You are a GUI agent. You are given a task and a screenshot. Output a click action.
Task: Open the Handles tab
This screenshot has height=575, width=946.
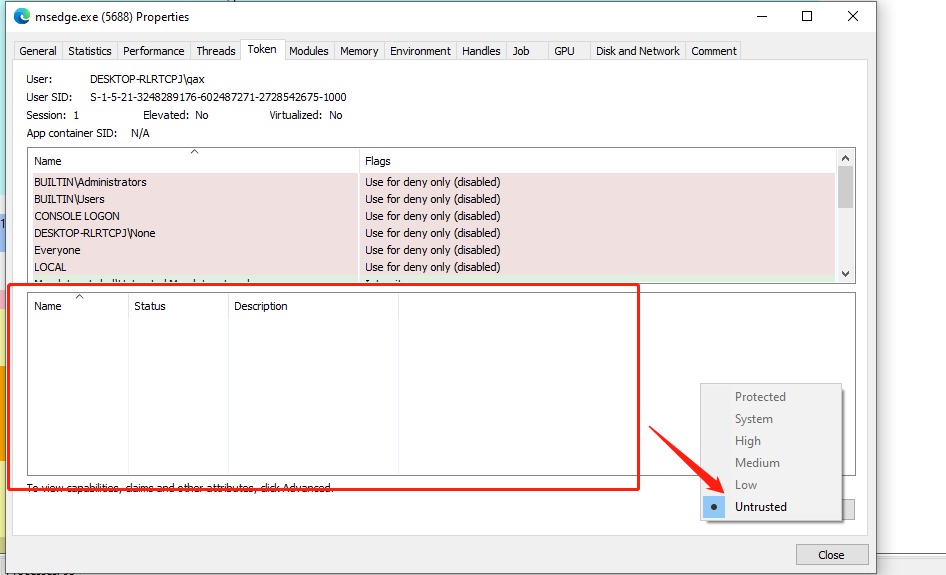(481, 51)
